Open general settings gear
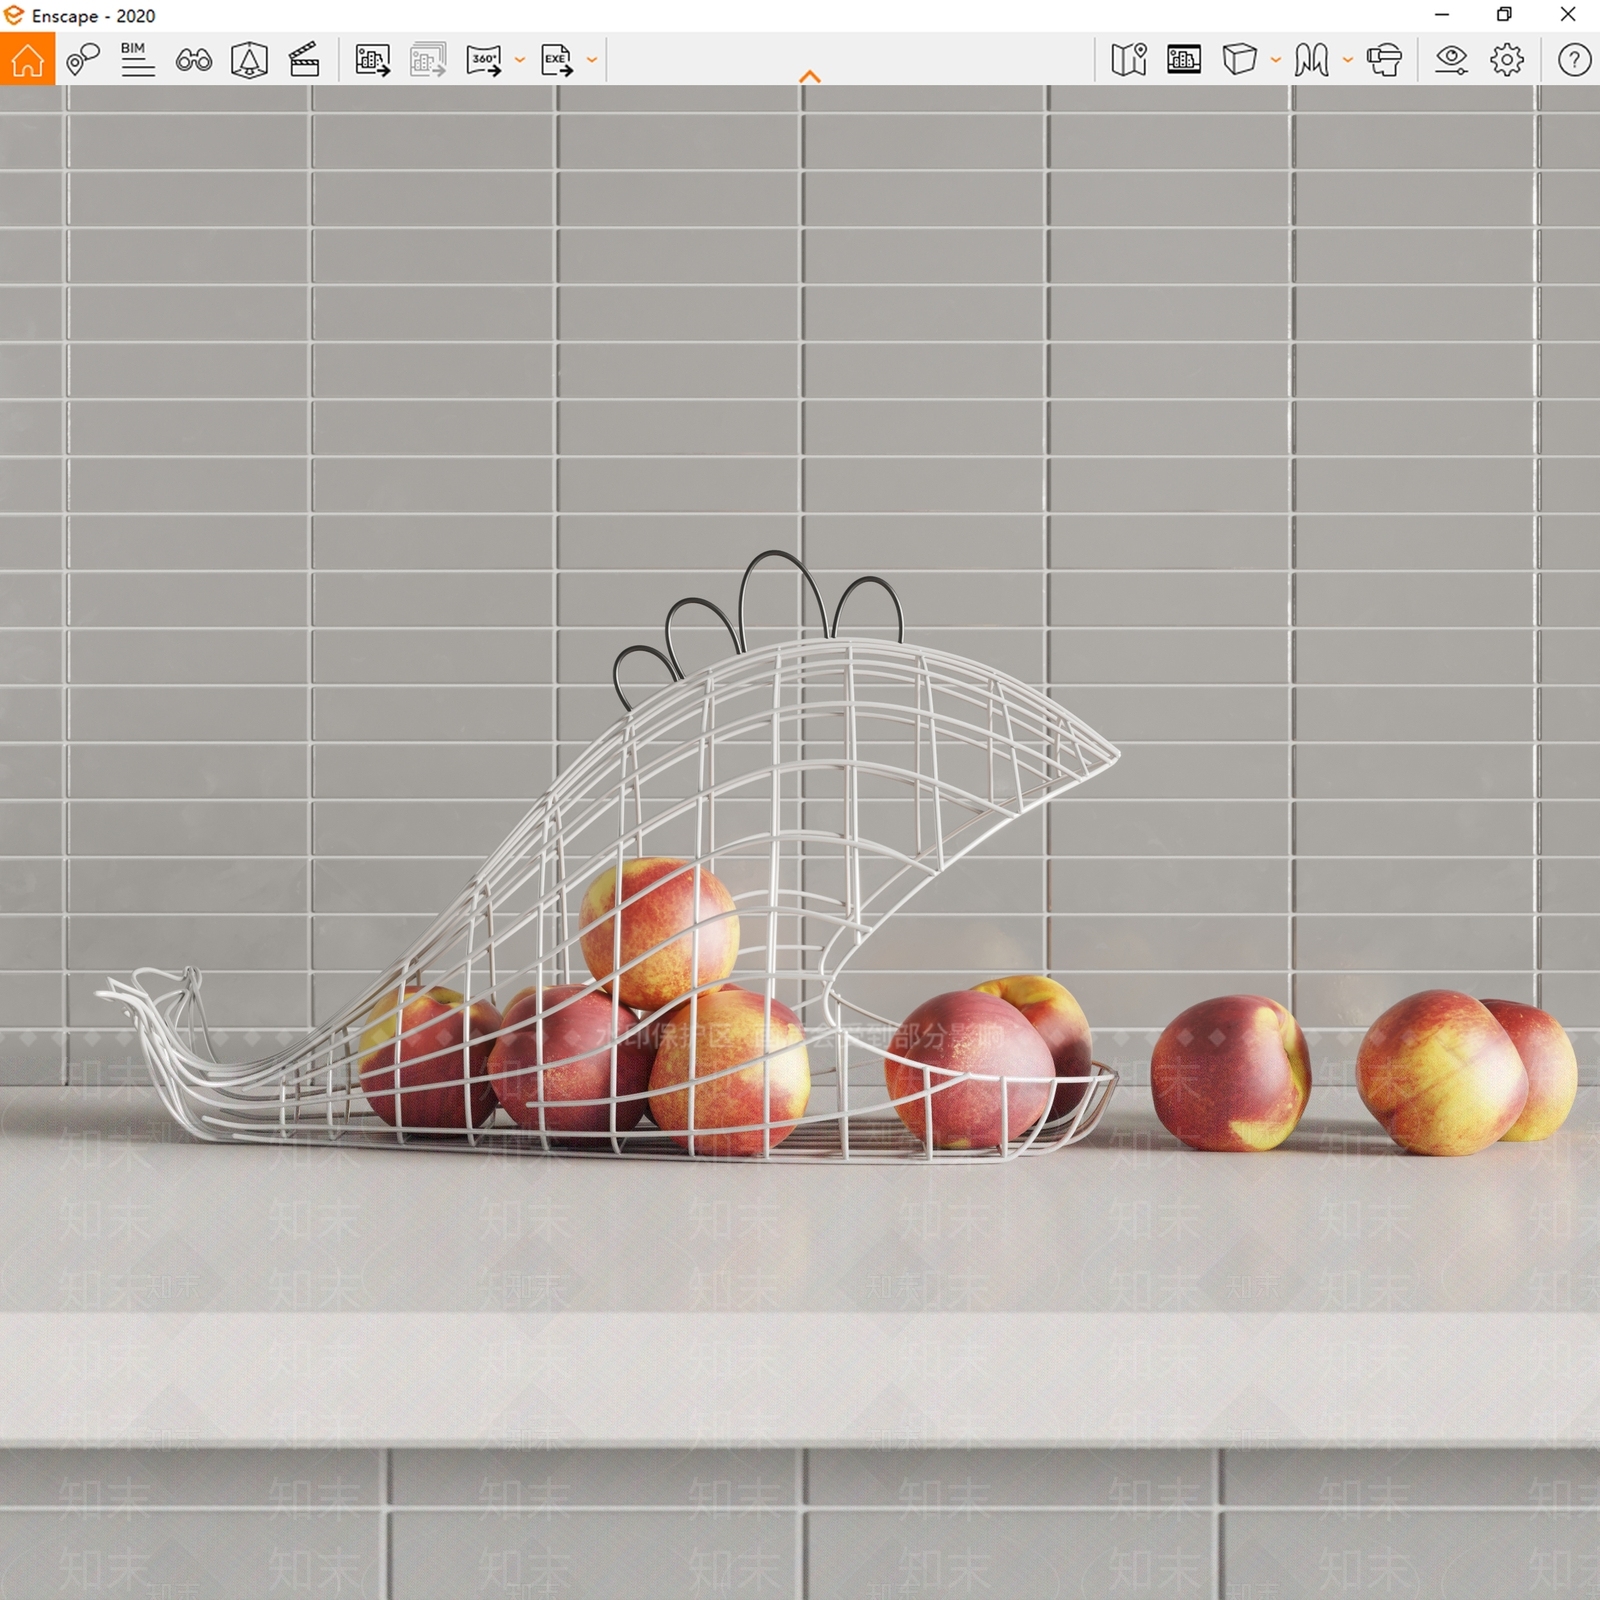The height and width of the screenshot is (1600, 1600). [x=1507, y=60]
